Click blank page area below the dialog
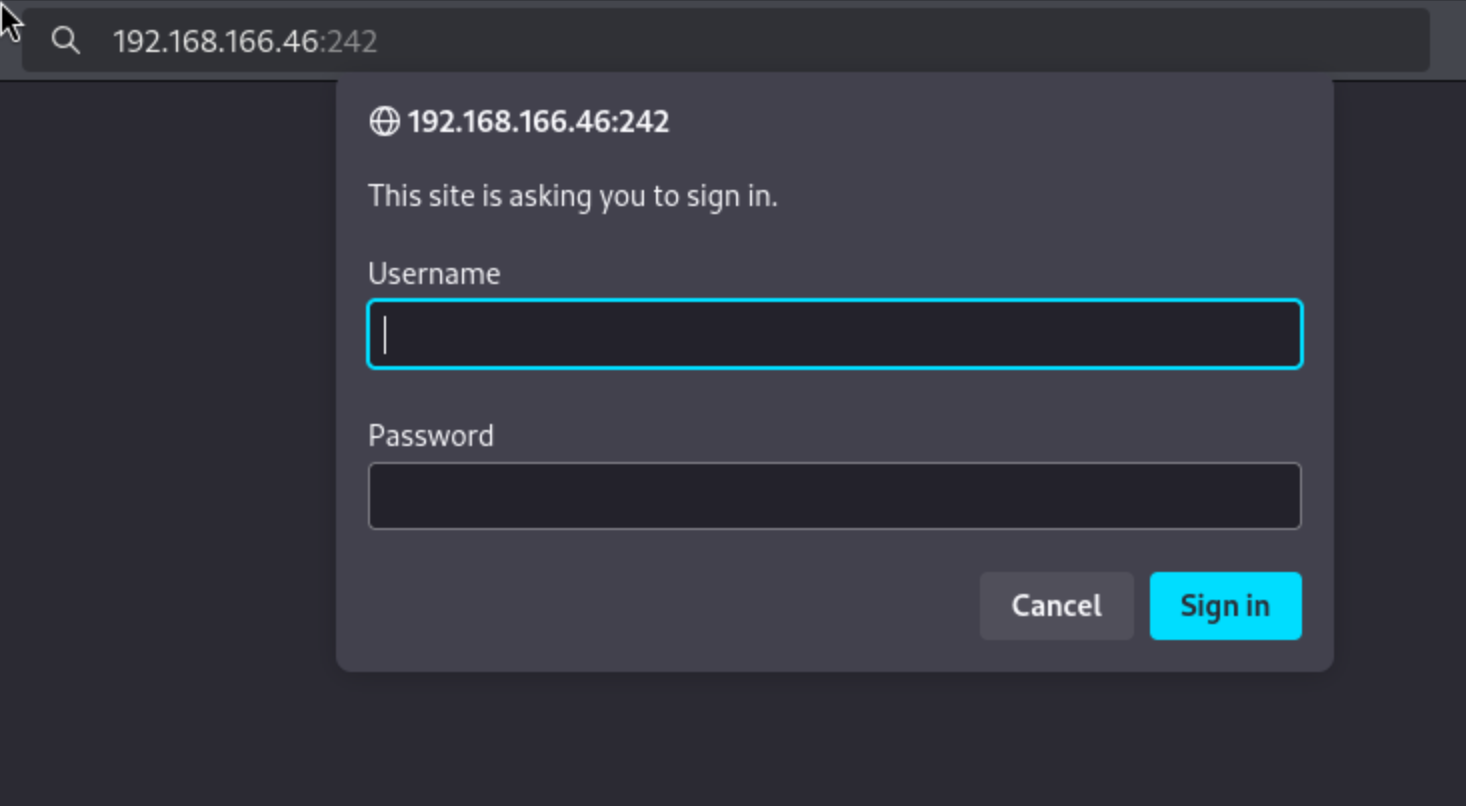 coord(834,740)
